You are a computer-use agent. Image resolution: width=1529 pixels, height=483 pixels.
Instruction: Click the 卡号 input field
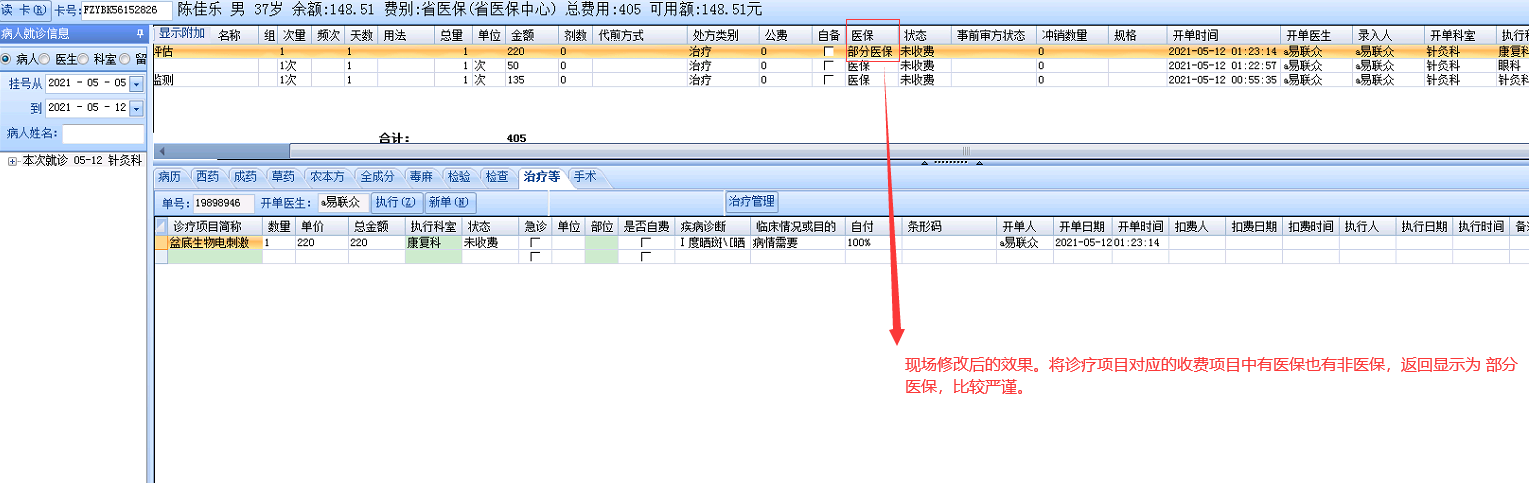click(x=126, y=9)
